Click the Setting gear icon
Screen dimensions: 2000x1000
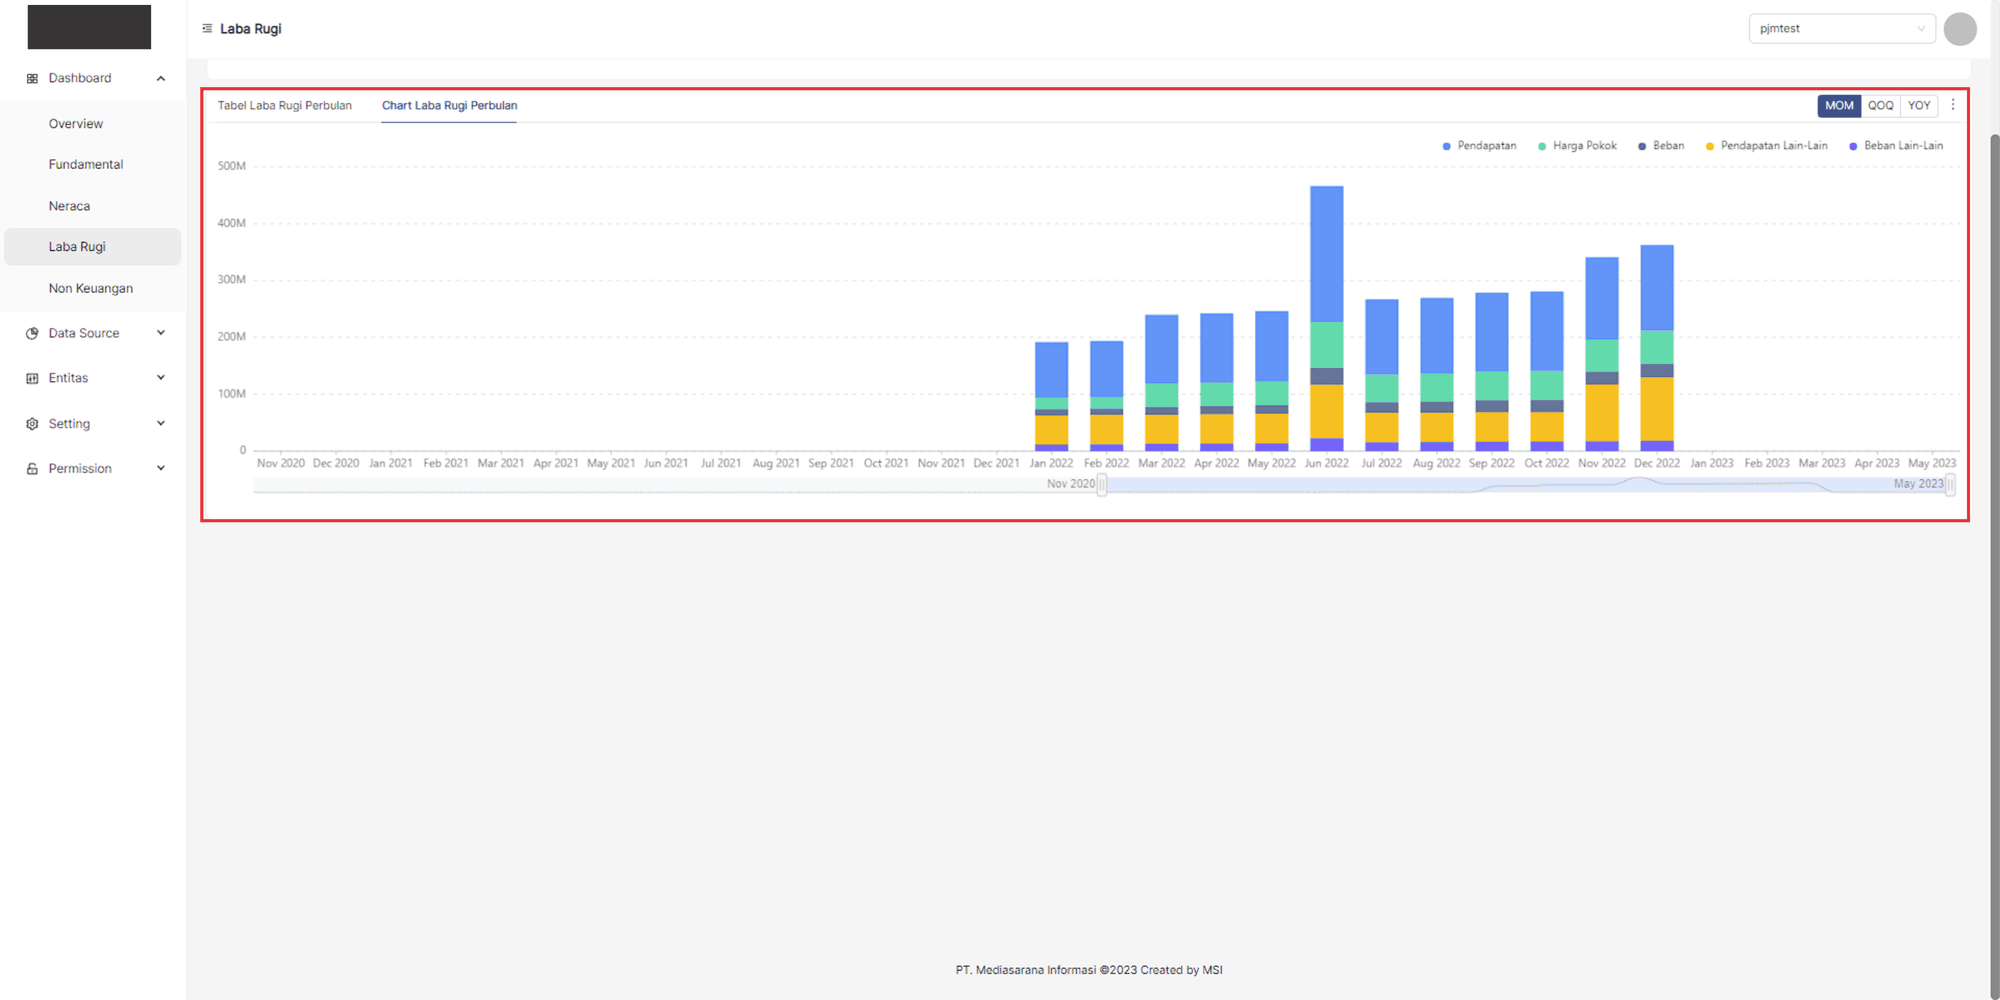(32, 424)
